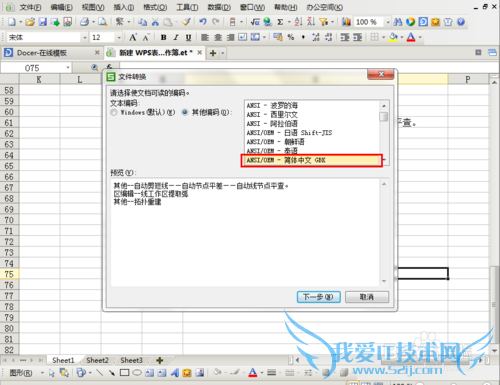Viewport: 500px width, 385px height.
Task: Expand the cell name box dropdown
Action: click(x=68, y=68)
